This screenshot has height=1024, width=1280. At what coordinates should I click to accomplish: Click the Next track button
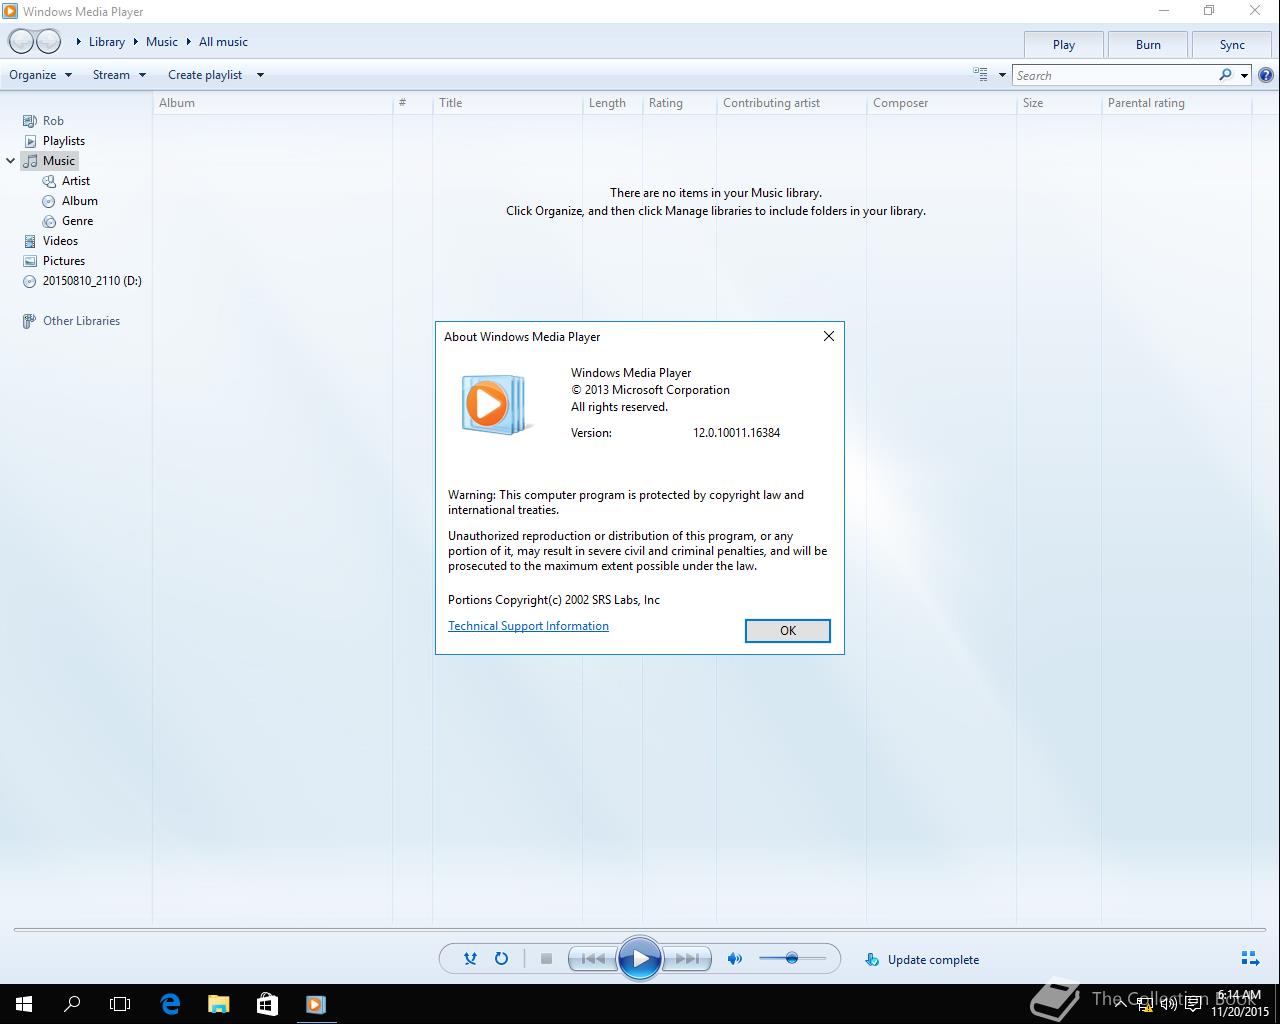pos(687,959)
